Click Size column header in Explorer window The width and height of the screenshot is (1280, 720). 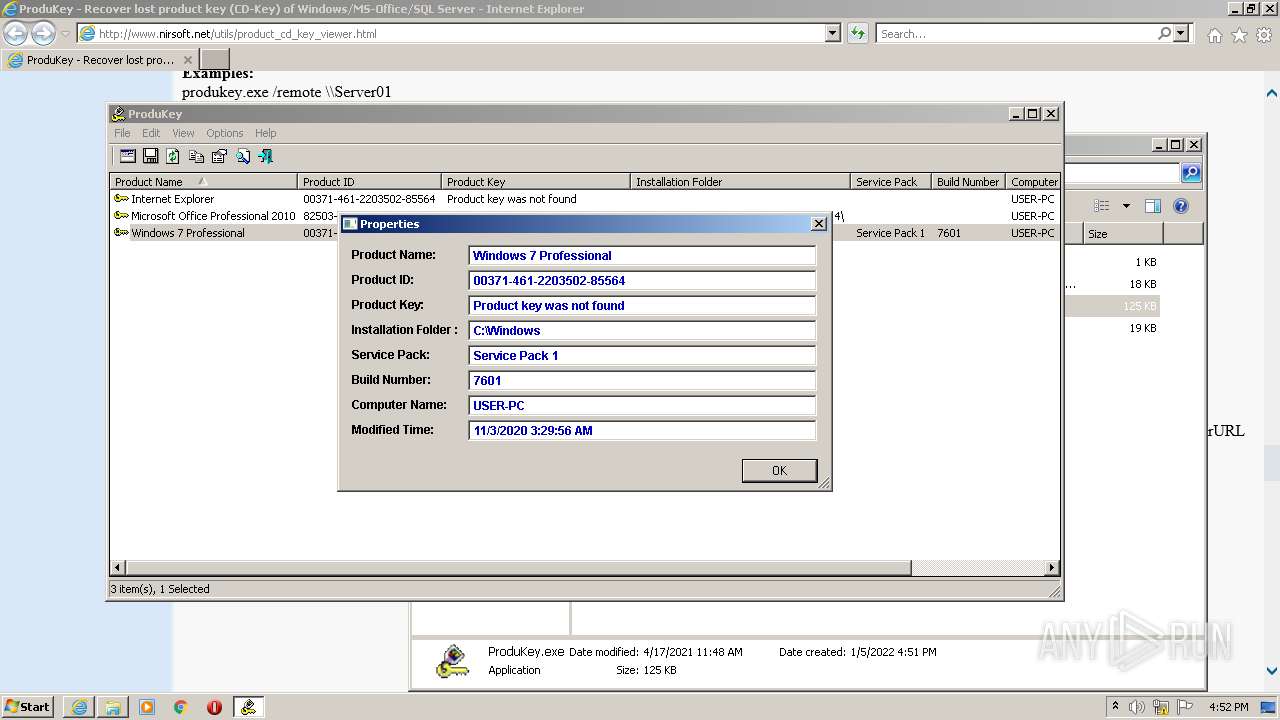pos(1123,233)
